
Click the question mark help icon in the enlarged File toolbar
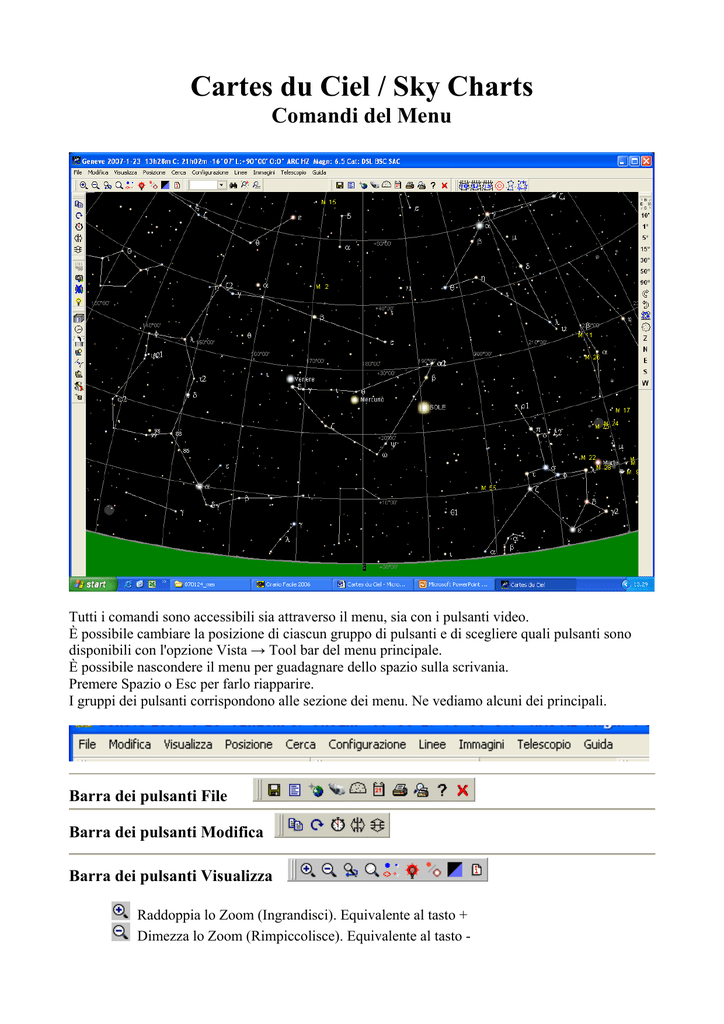point(442,790)
